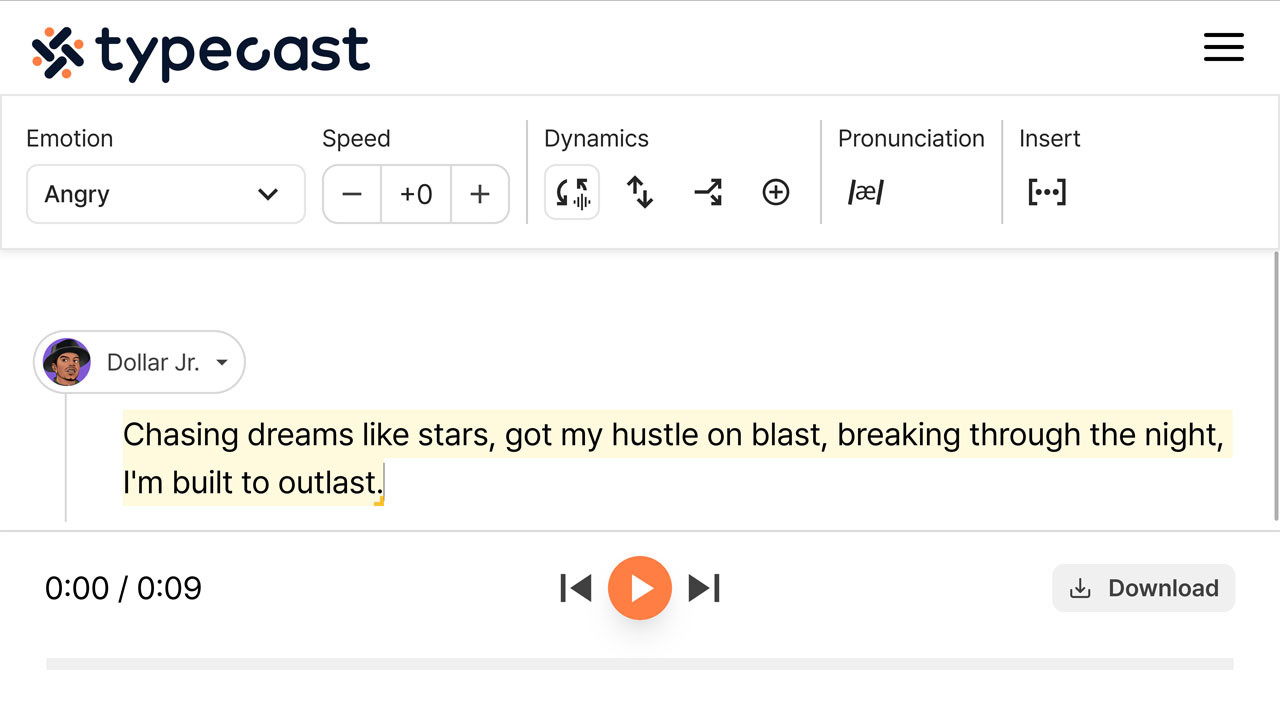Skip to previous segment in playback bar
The width and height of the screenshot is (1280, 720).
(x=575, y=588)
